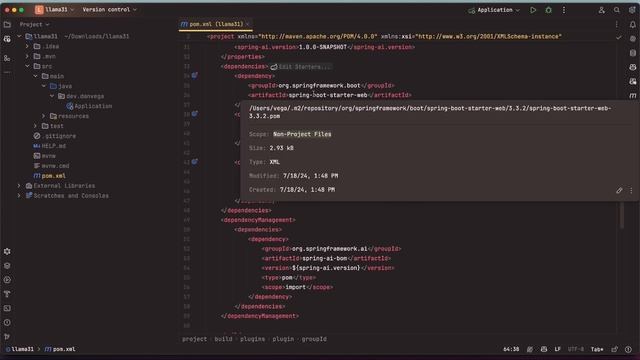Image resolution: width=640 pixels, height=360 pixels.
Task: Open the Problems tool window icon
Action: 7,322
